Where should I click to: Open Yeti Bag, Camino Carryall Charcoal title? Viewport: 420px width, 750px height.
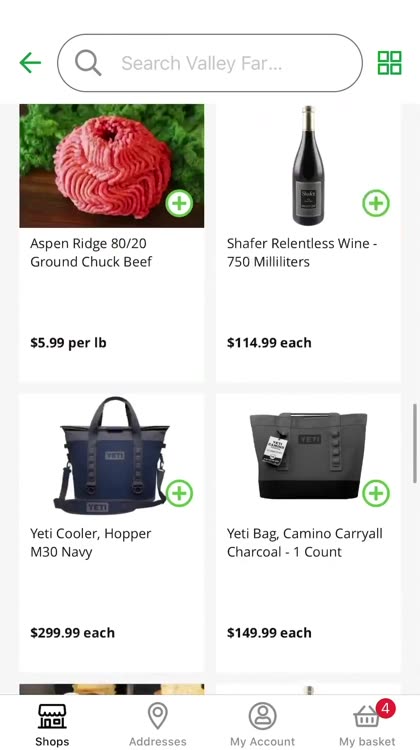(x=305, y=542)
